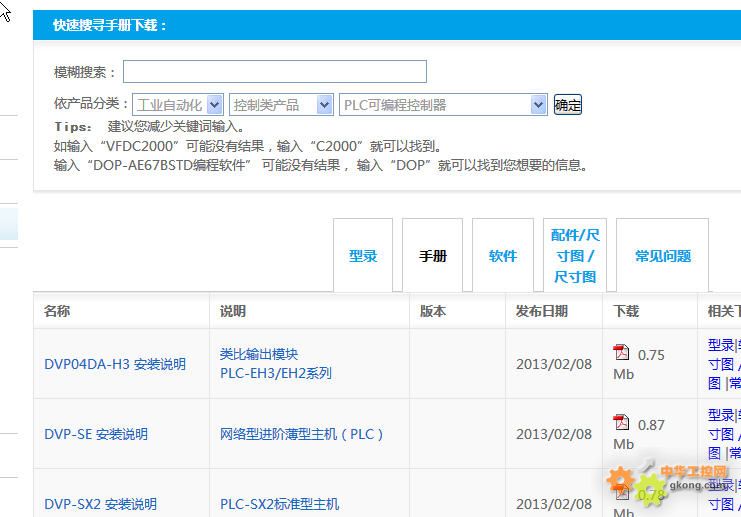Click the 型录 related link in DVP-SE row

(721, 415)
